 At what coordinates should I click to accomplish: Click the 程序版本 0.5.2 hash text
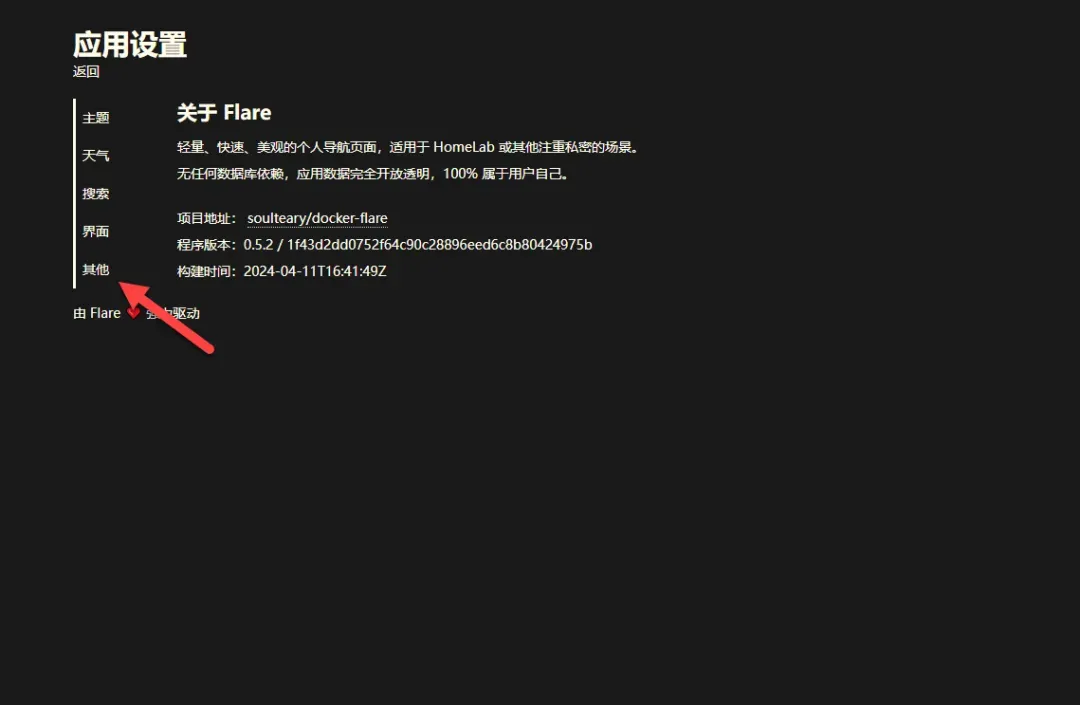click(417, 245)
